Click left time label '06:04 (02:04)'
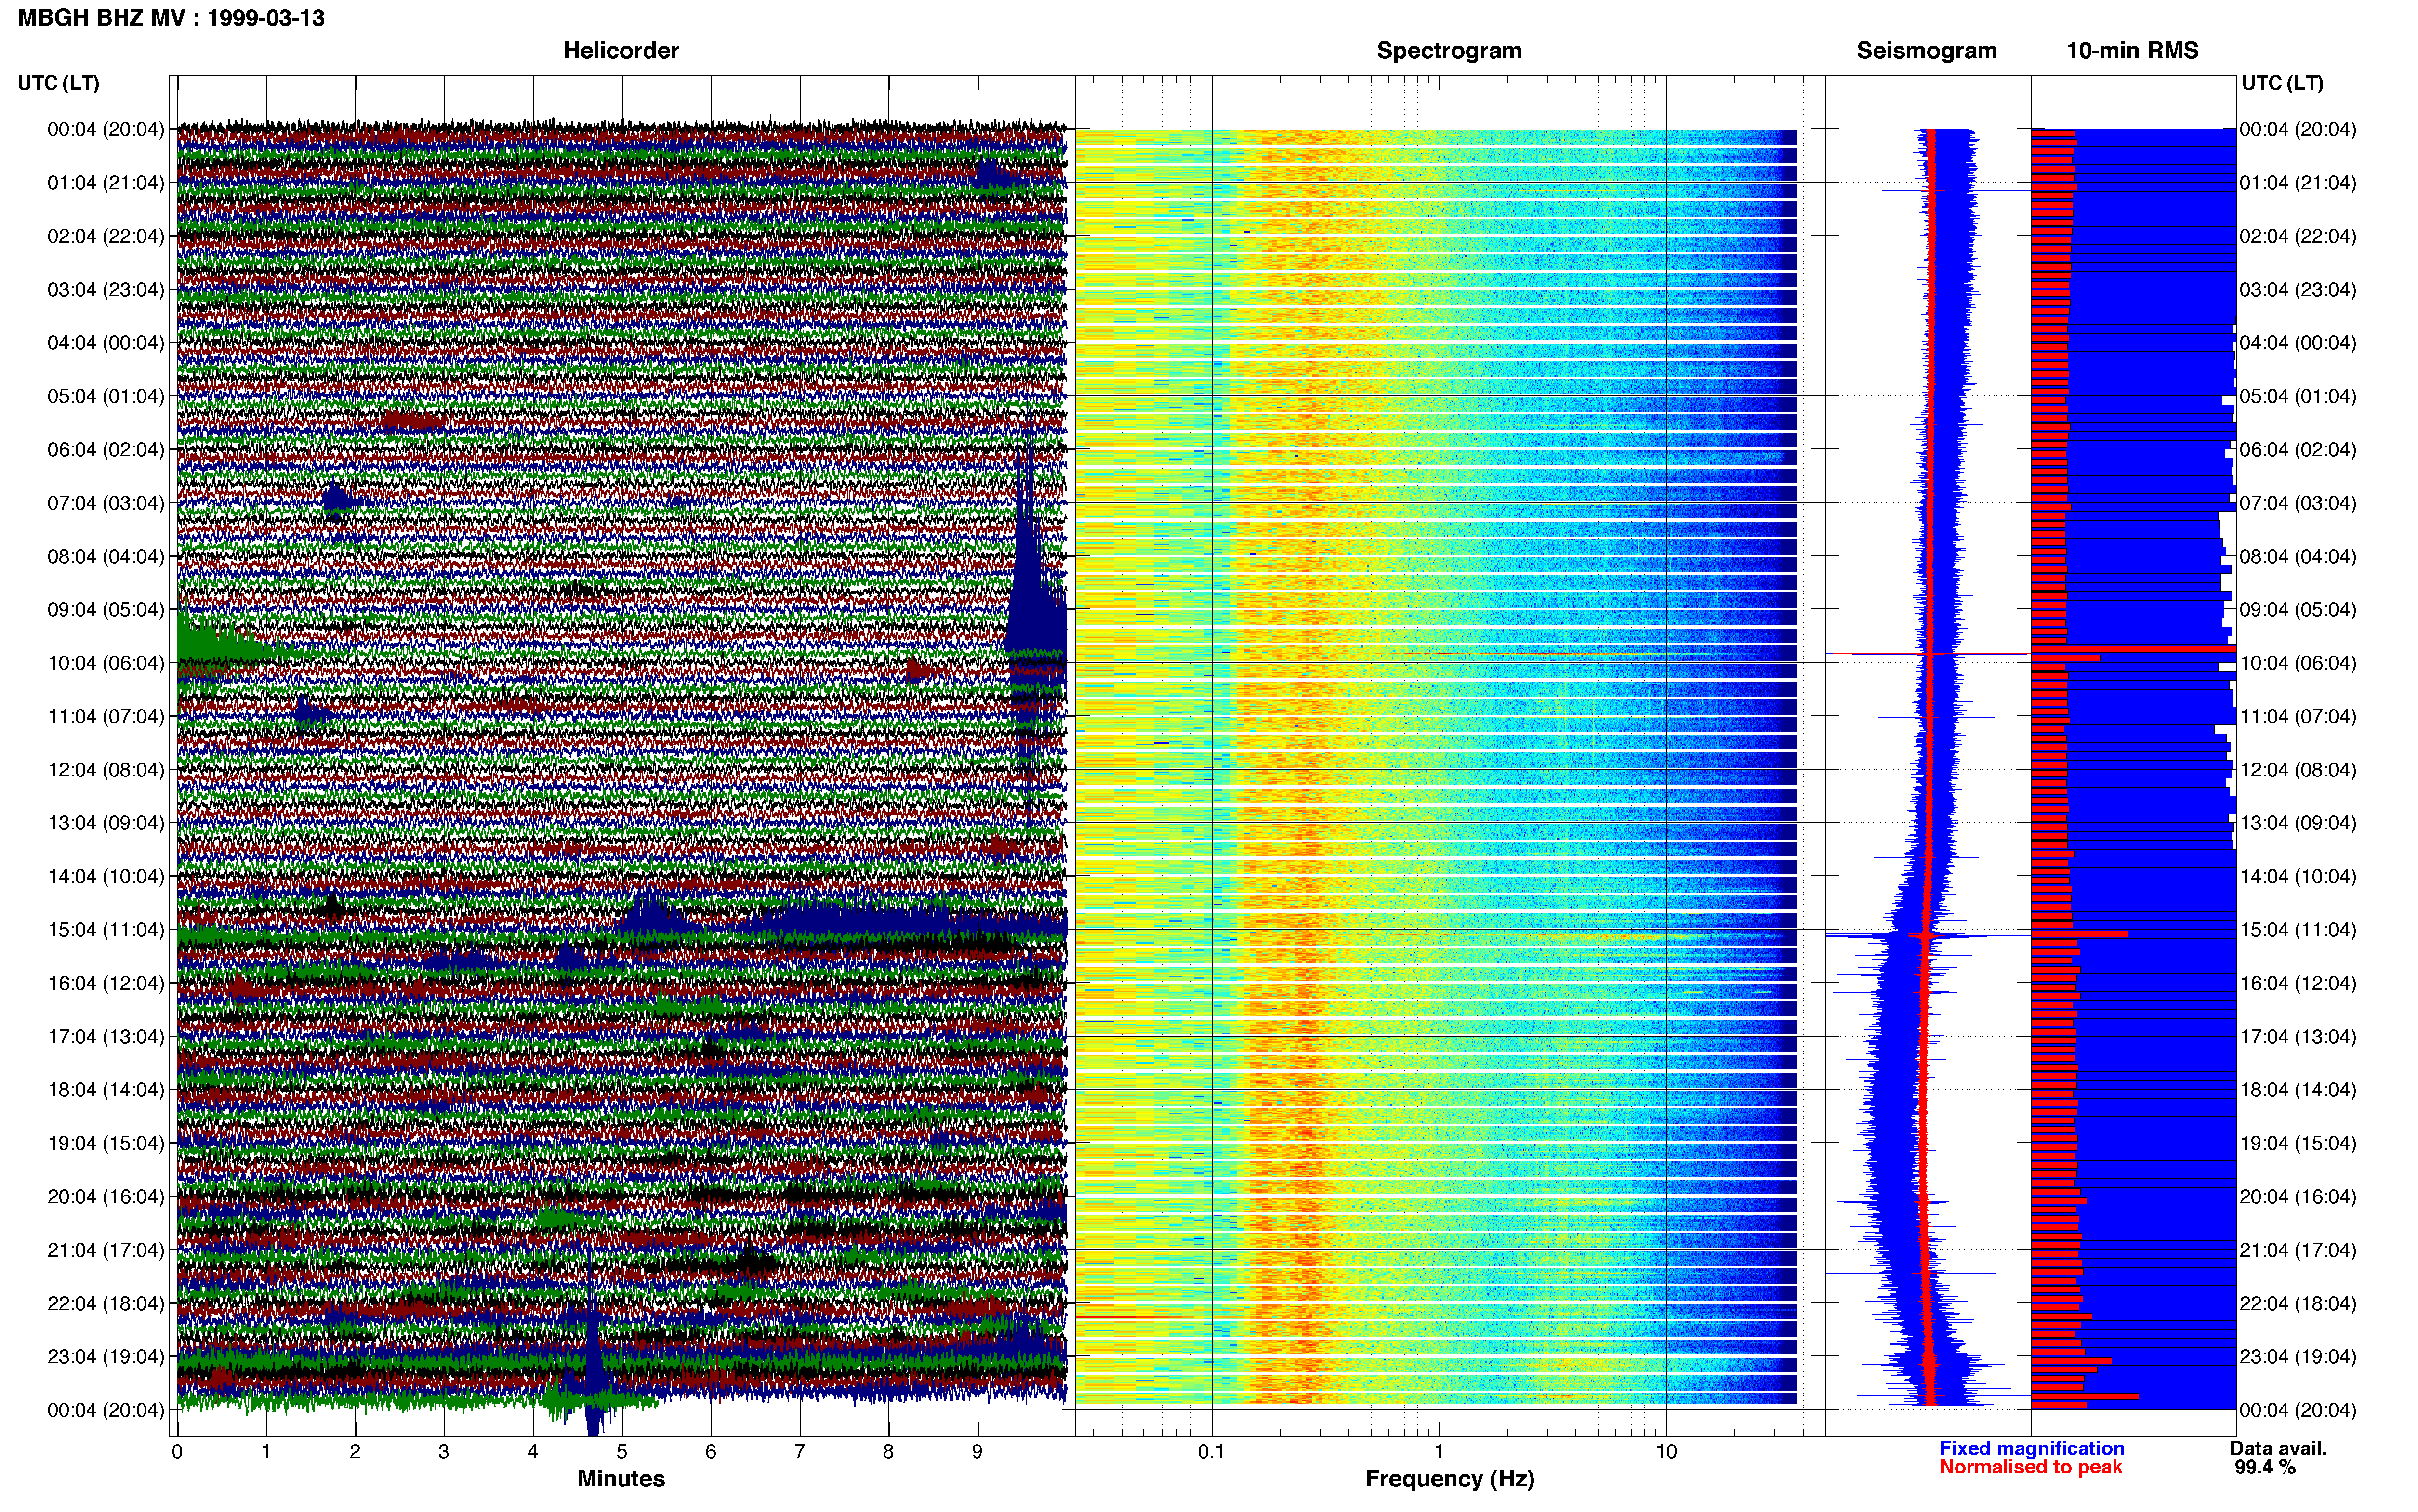 click(x=106, y=450)
